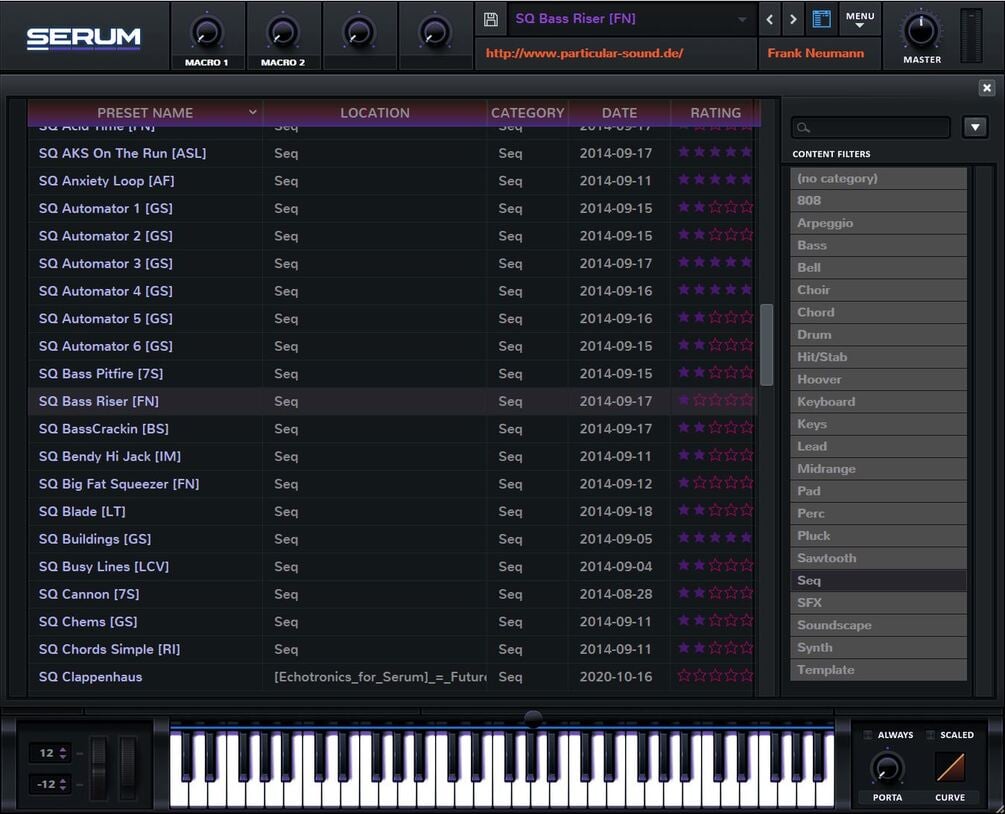Click the Frank Neumann author field
The height and width of the screenshot is (814, 1005).
tap(816, 53)
